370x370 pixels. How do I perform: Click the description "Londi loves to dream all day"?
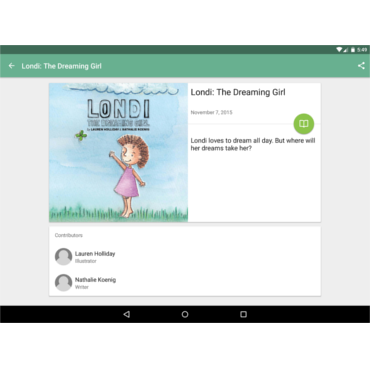(x=232, y=140)
